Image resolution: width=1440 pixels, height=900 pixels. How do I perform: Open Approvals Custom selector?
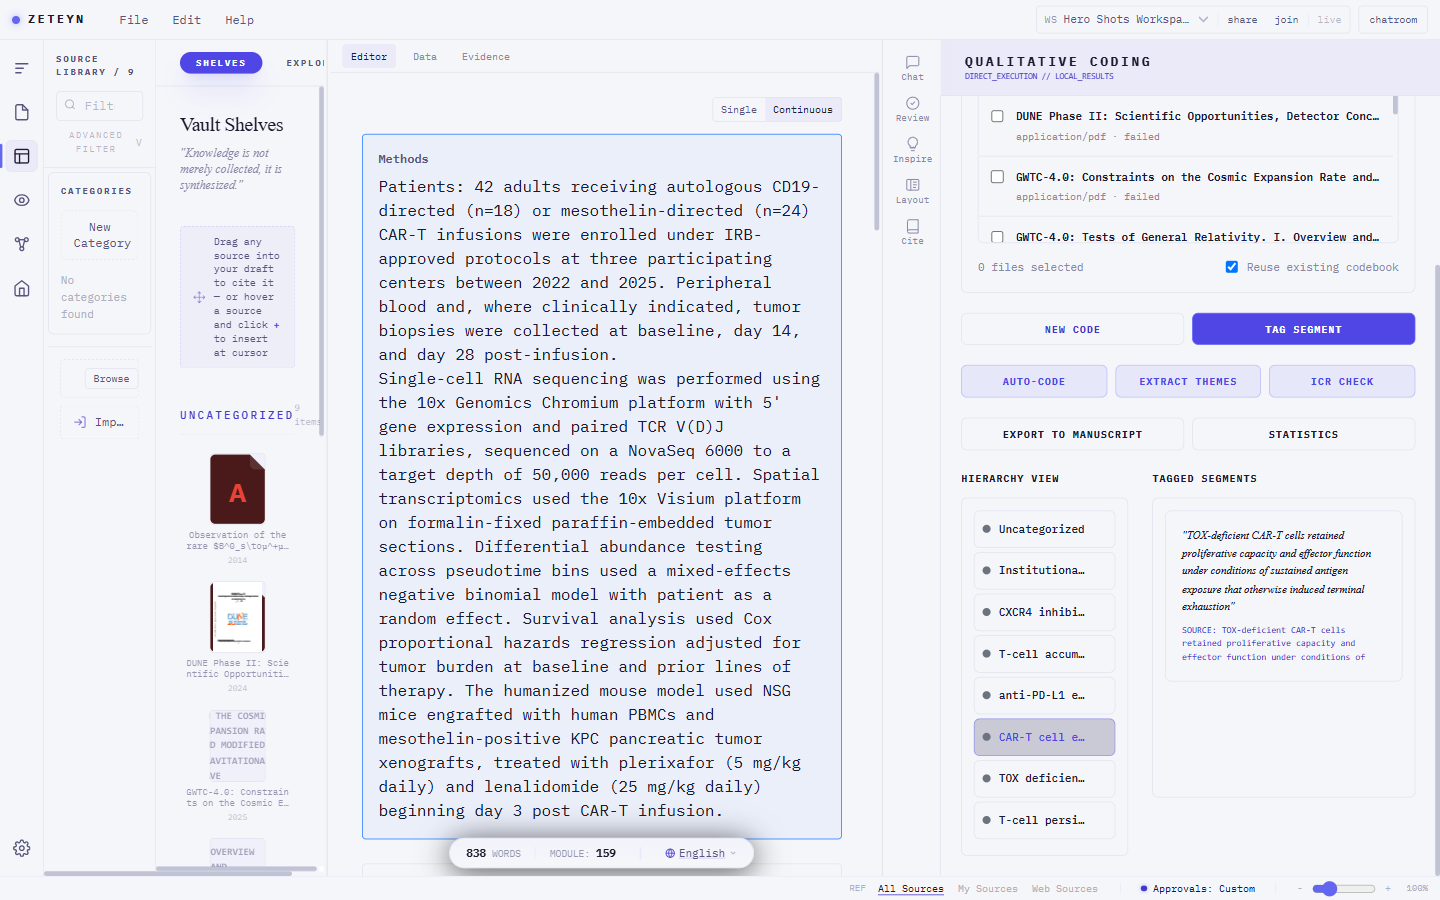[x=1198, y=888]
